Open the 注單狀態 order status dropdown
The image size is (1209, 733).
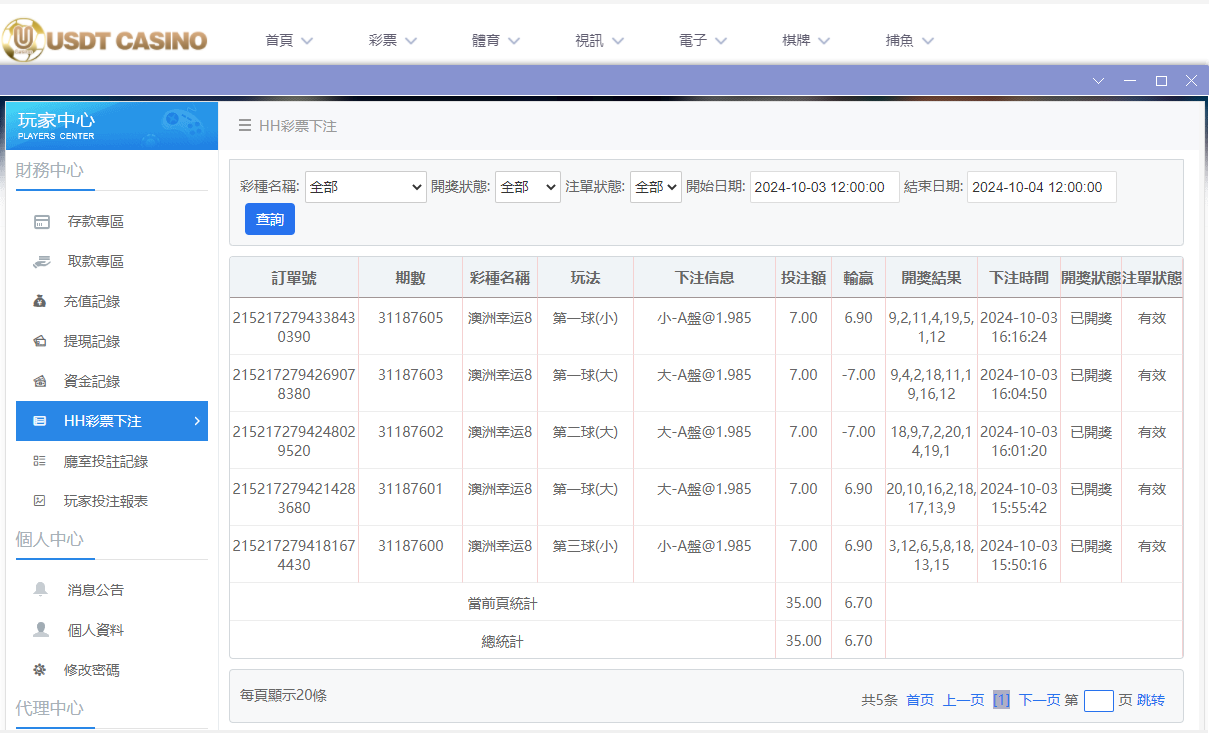655,186
